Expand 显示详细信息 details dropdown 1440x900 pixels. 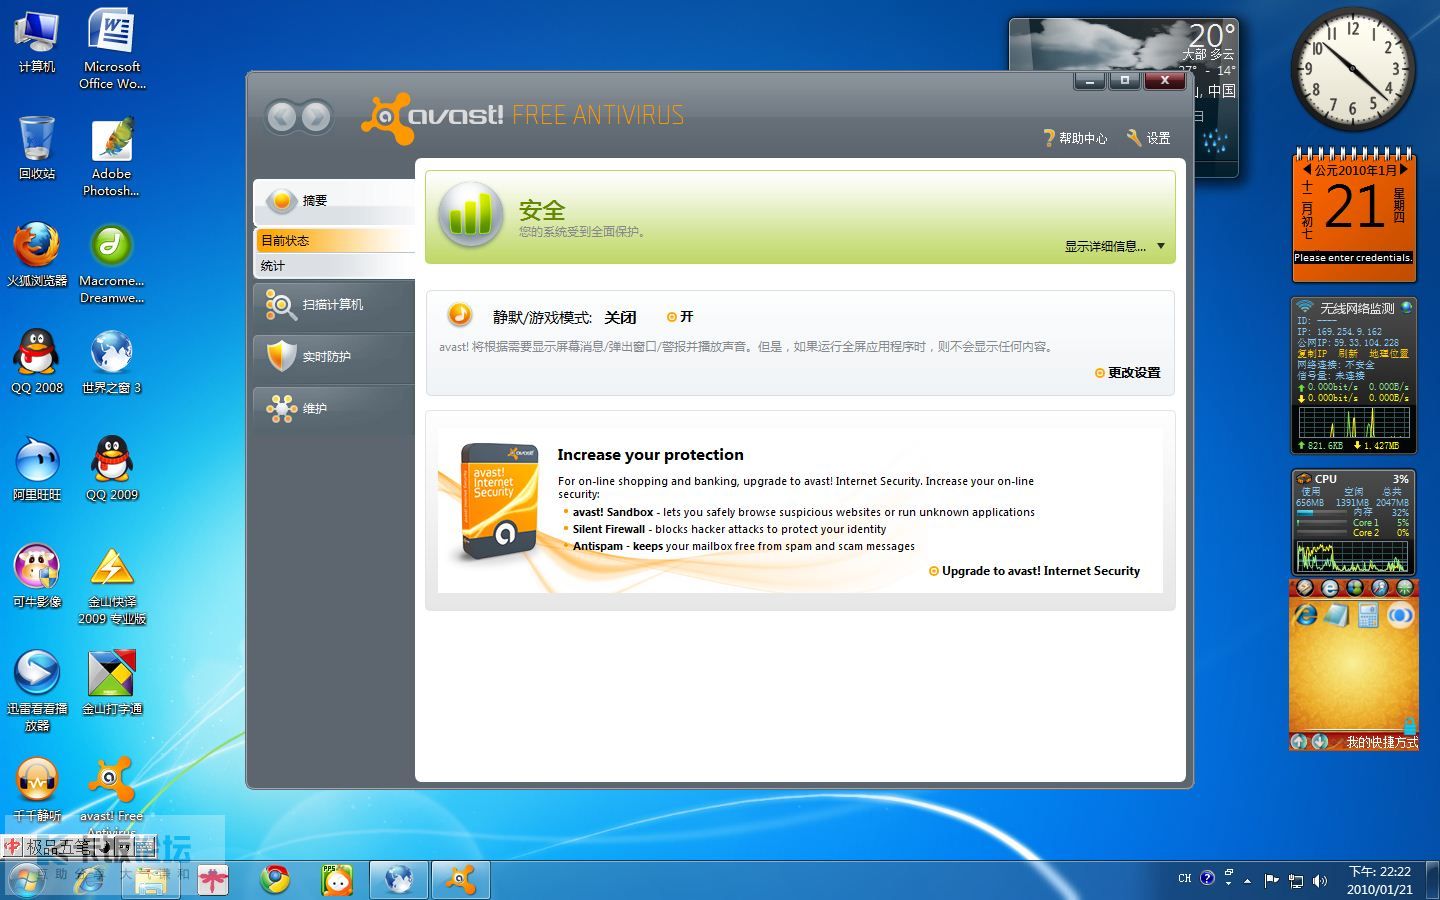pyautogui.click(x=1114, y=246)
